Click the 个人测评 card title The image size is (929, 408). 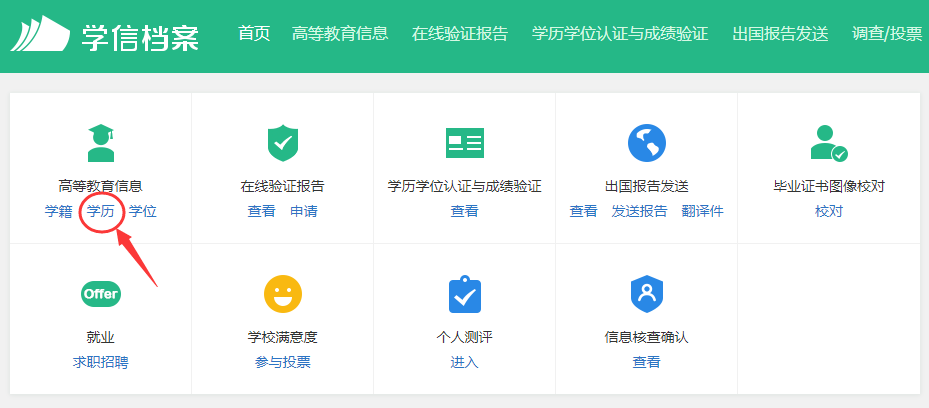(464, 338)
